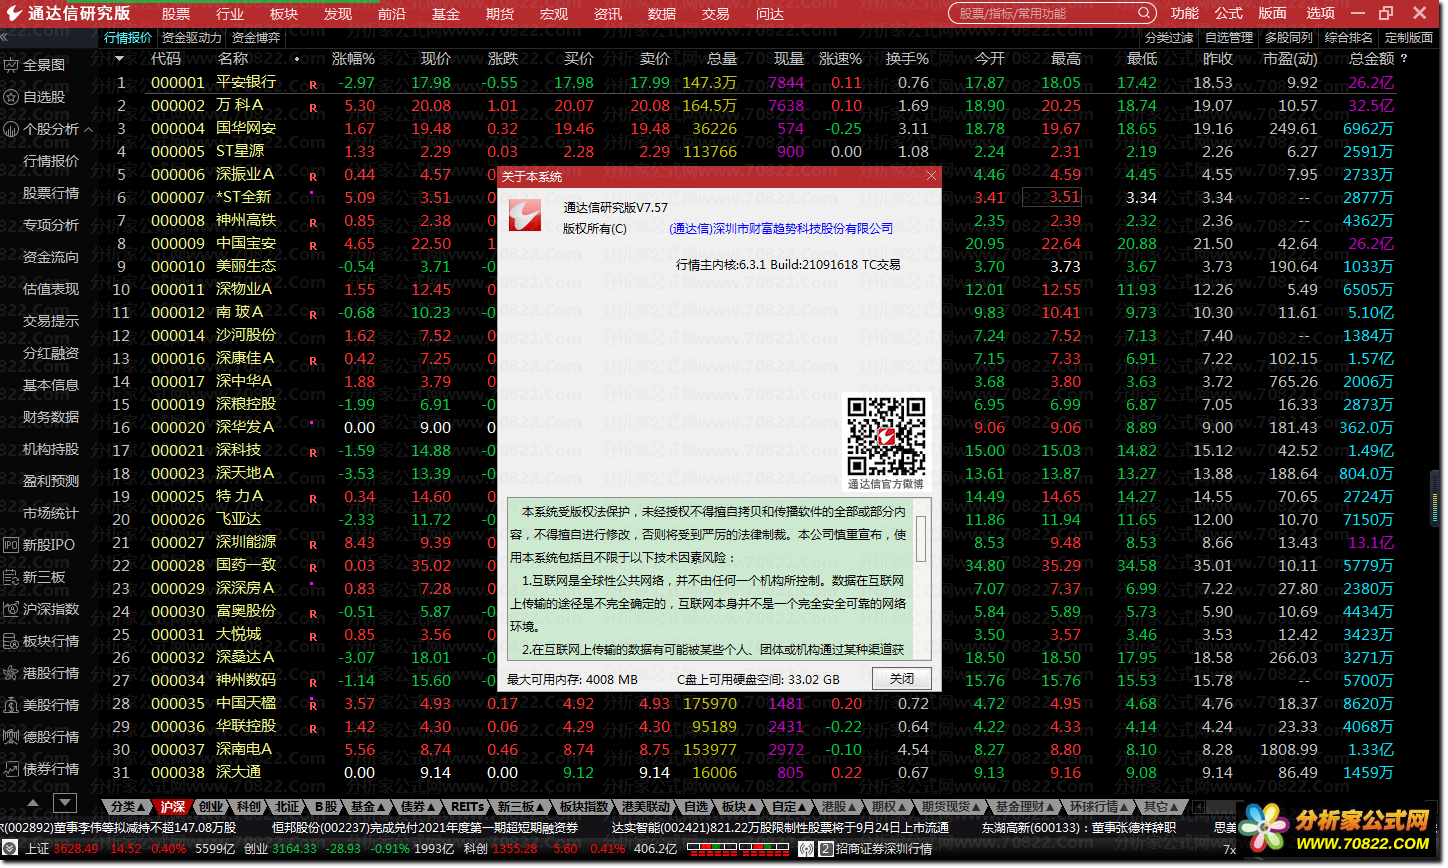Open the 全景图 panorama view icon
The width and height of the screenshot is (1448, 868).
click(x=11, y=65)
